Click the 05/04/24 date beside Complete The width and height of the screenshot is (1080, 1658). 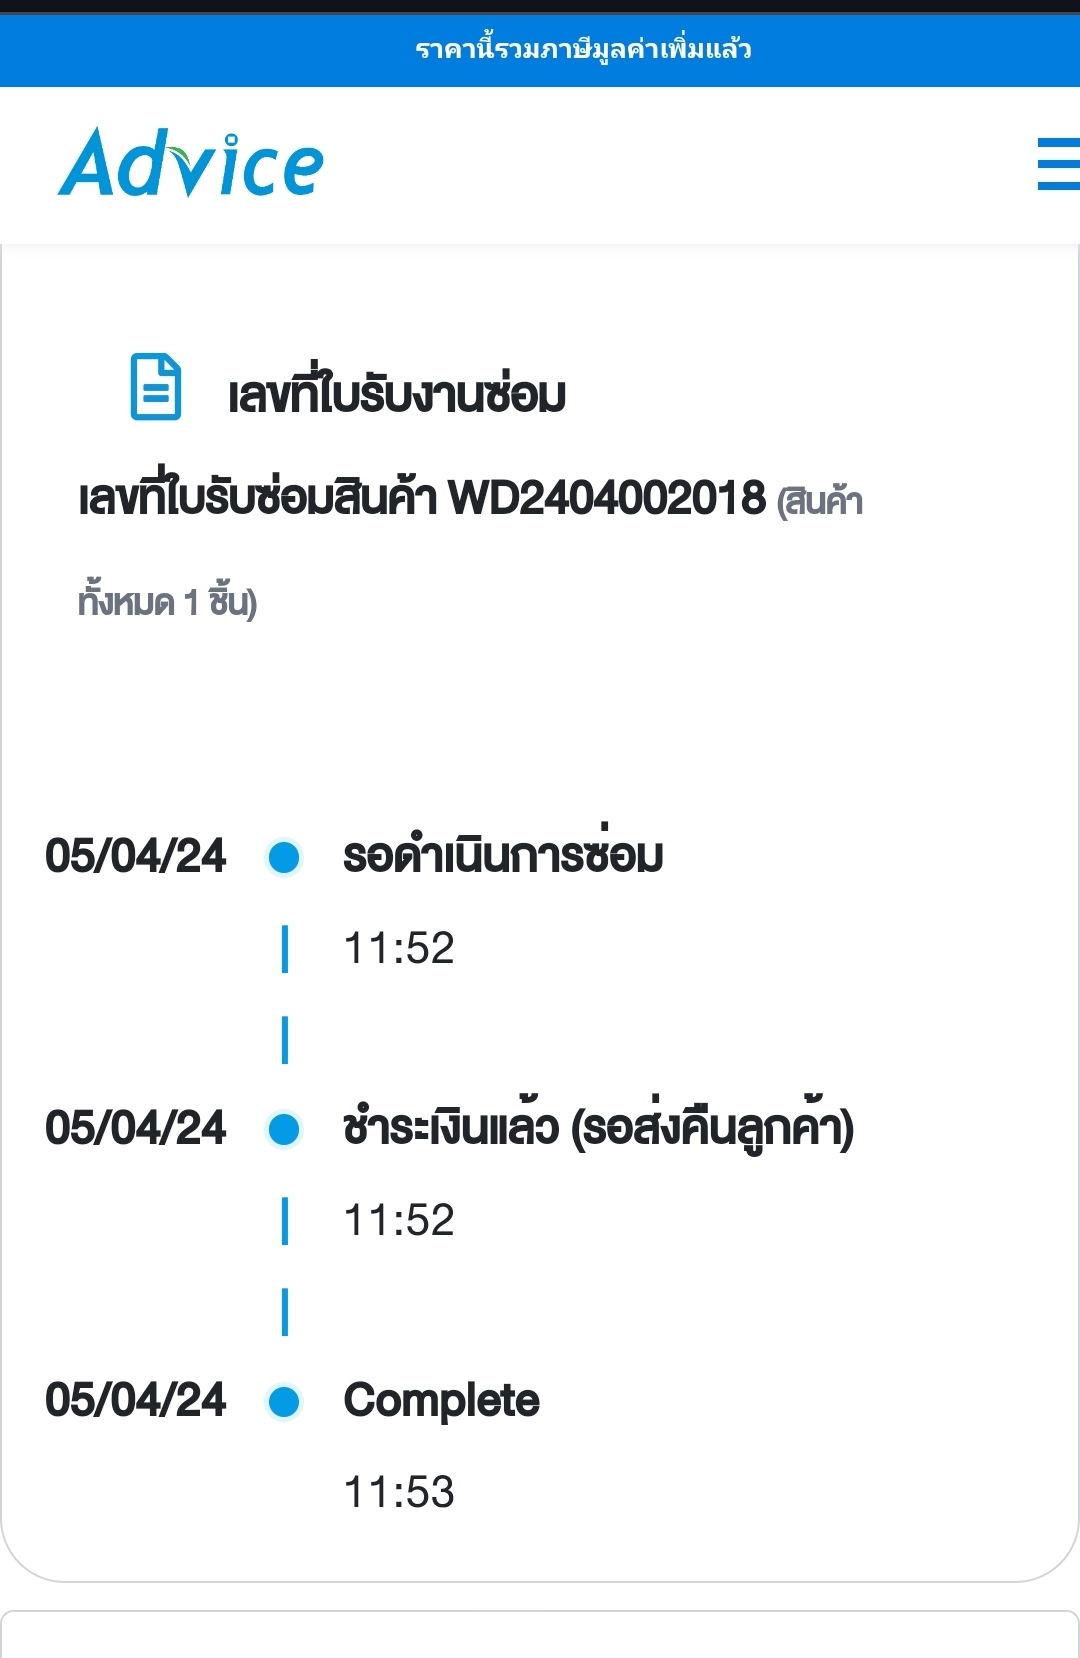pyautogui.click(x=136, y=1400)
